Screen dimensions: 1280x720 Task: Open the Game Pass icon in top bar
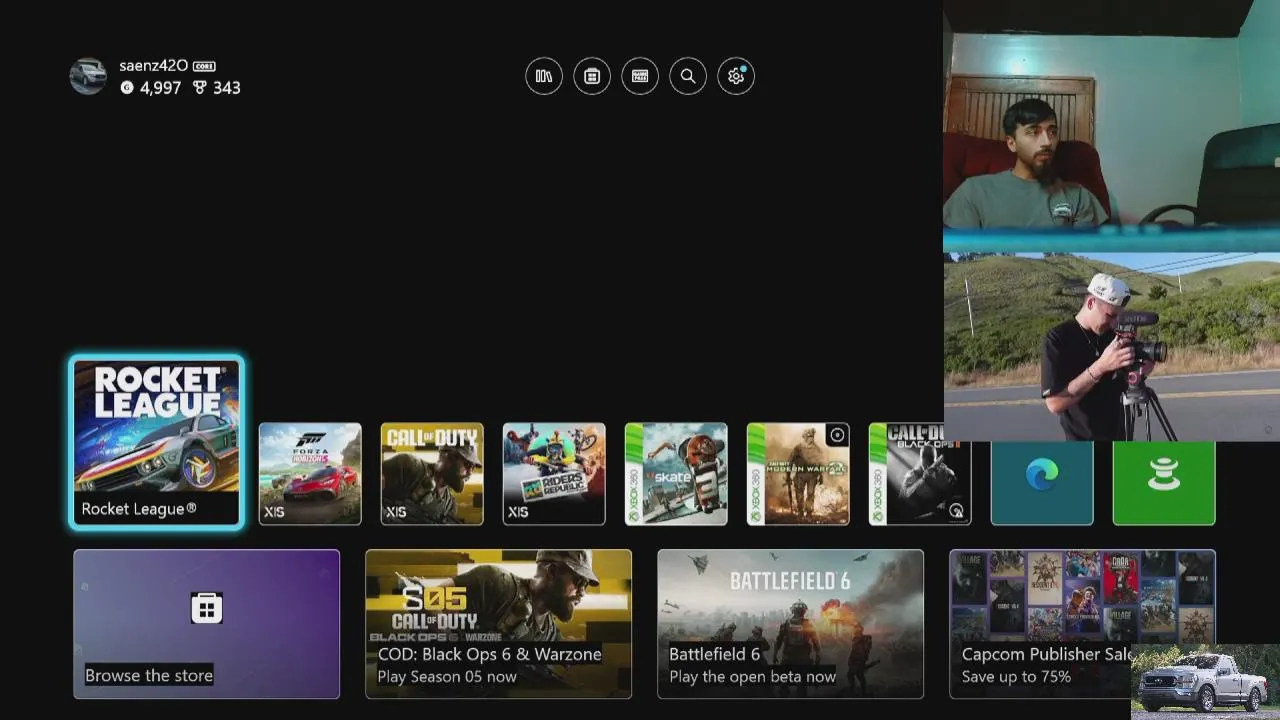pos(640,76)
